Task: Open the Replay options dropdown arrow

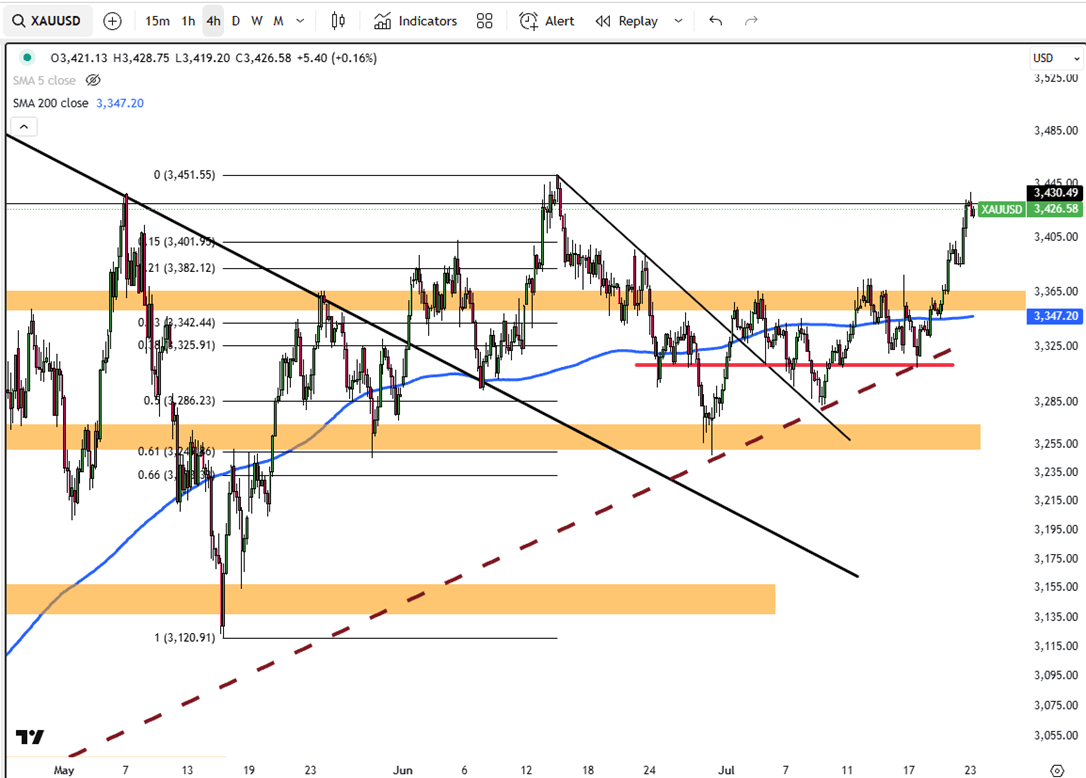Action: tap(679, 21)
